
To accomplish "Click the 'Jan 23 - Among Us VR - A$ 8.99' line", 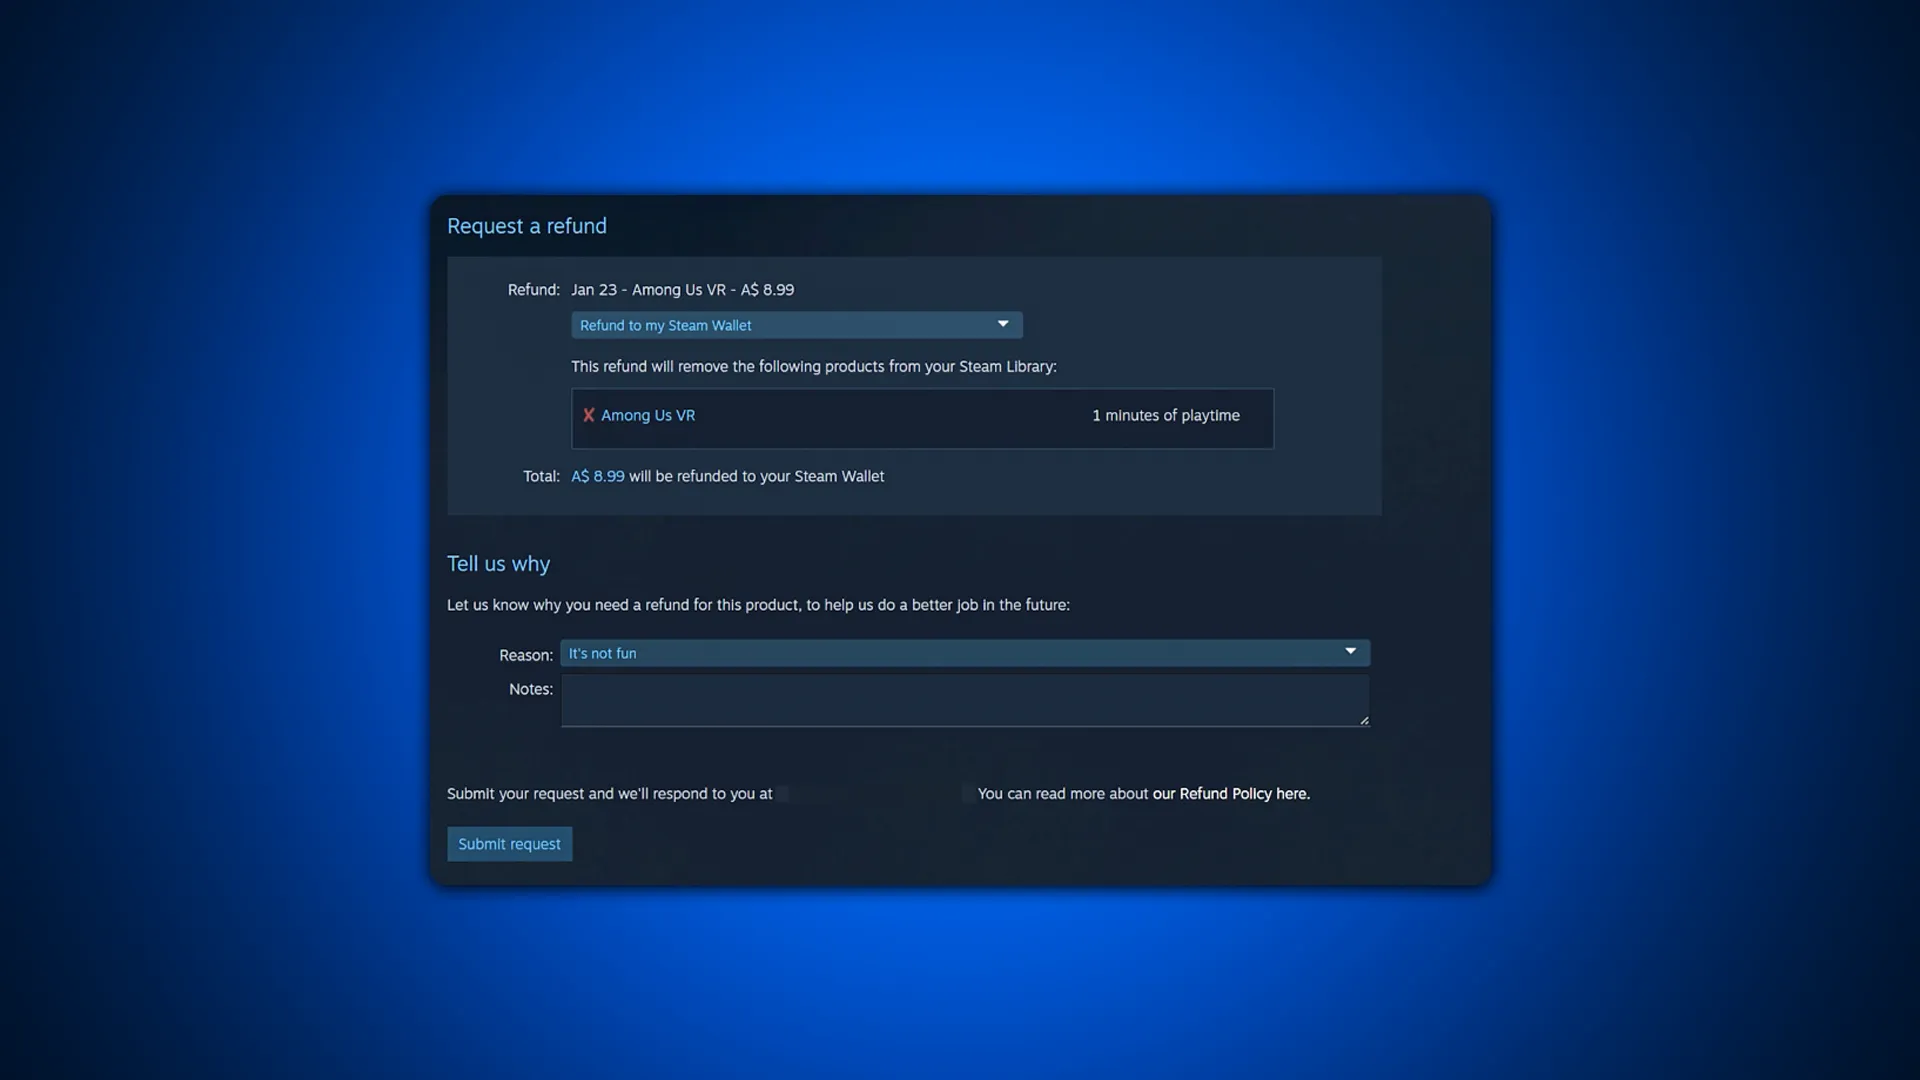I will (x=682, y=290).
